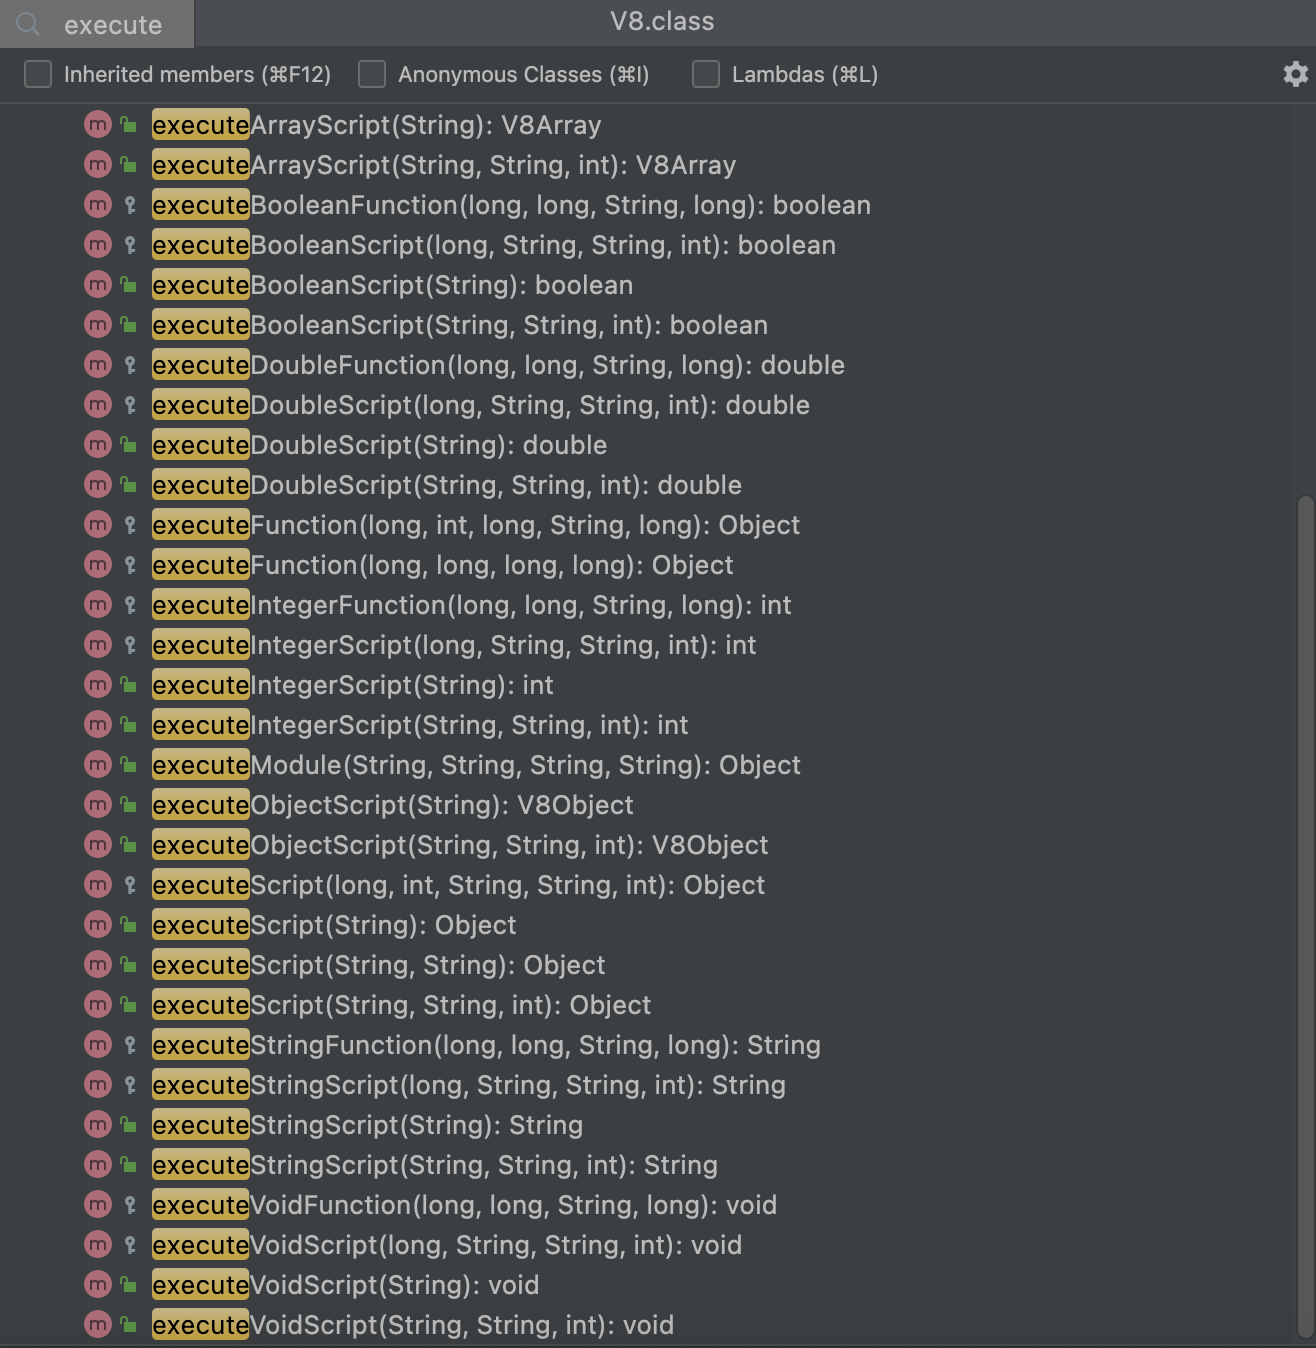Click the vertical scrollbar thumb
This screenshot has height=1348, width=1316.
[x=1304, y=918]
